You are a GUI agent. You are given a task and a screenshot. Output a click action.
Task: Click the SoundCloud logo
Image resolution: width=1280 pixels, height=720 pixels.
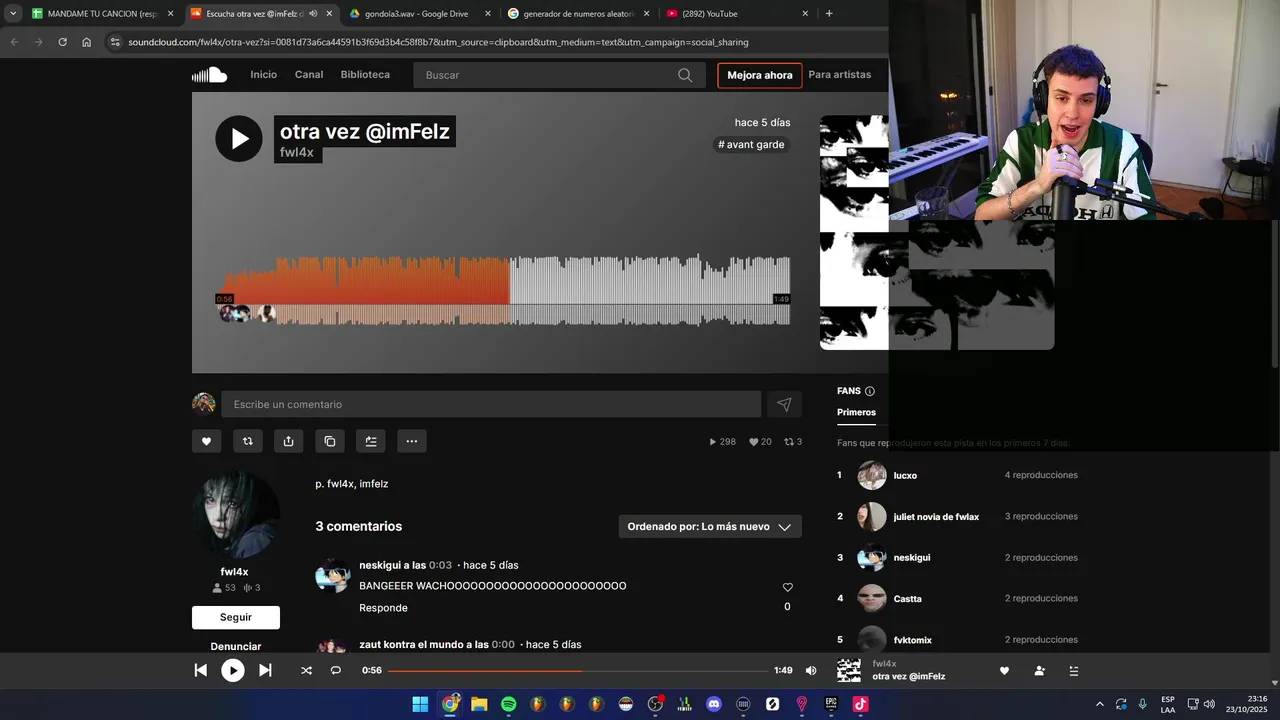[210, 75]
